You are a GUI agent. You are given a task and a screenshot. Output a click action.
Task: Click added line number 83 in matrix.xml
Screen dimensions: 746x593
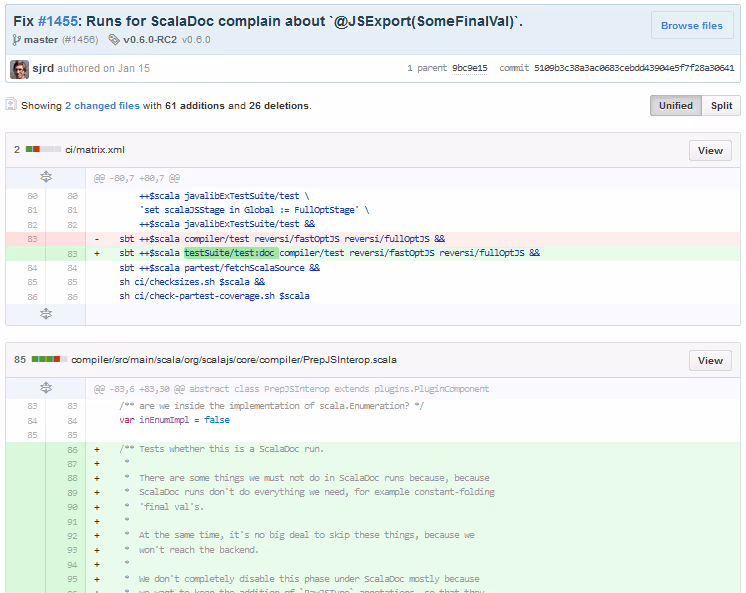point(72,254)
